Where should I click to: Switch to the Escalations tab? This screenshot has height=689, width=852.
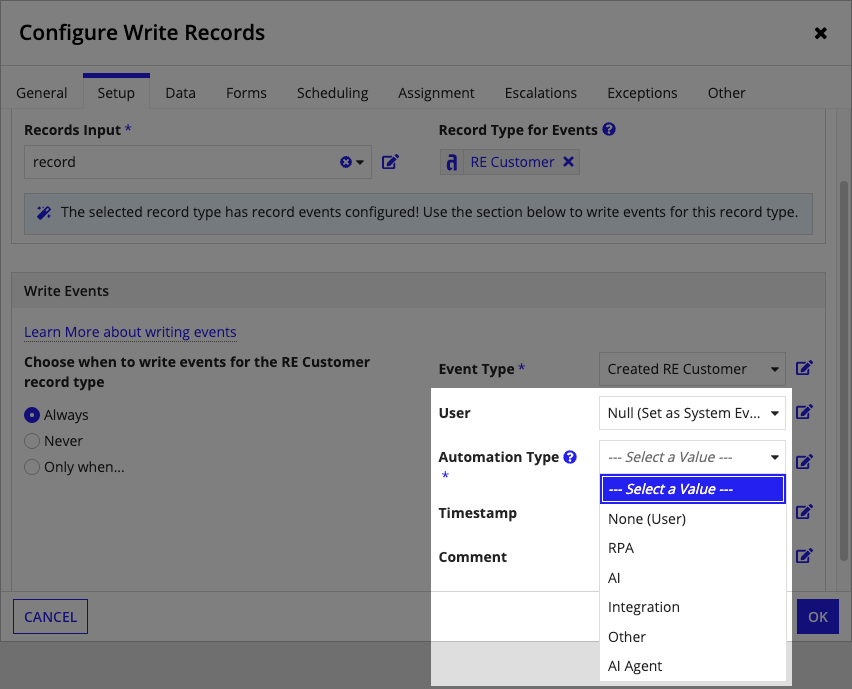click(x=541, y=93)
